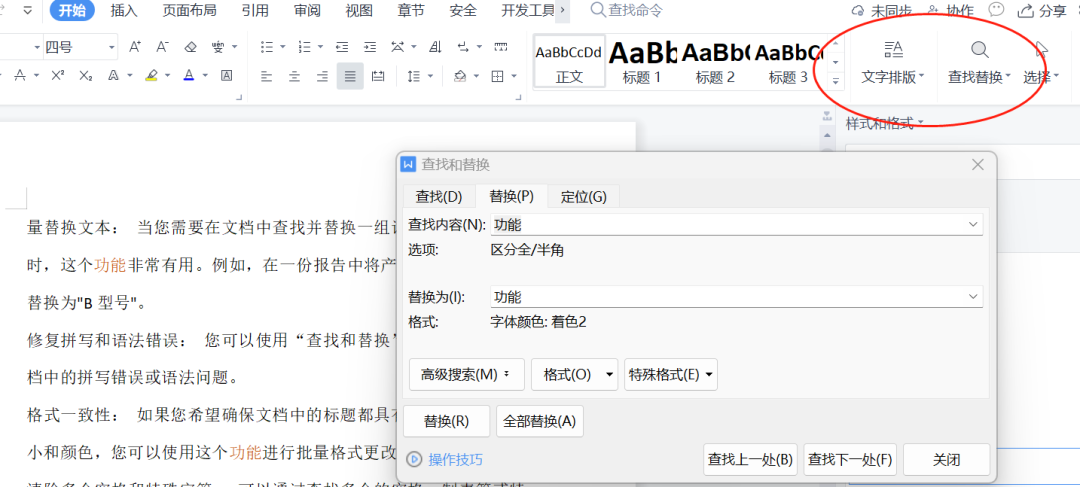Open 插入 ribbon tab

[x=124, y=10]
